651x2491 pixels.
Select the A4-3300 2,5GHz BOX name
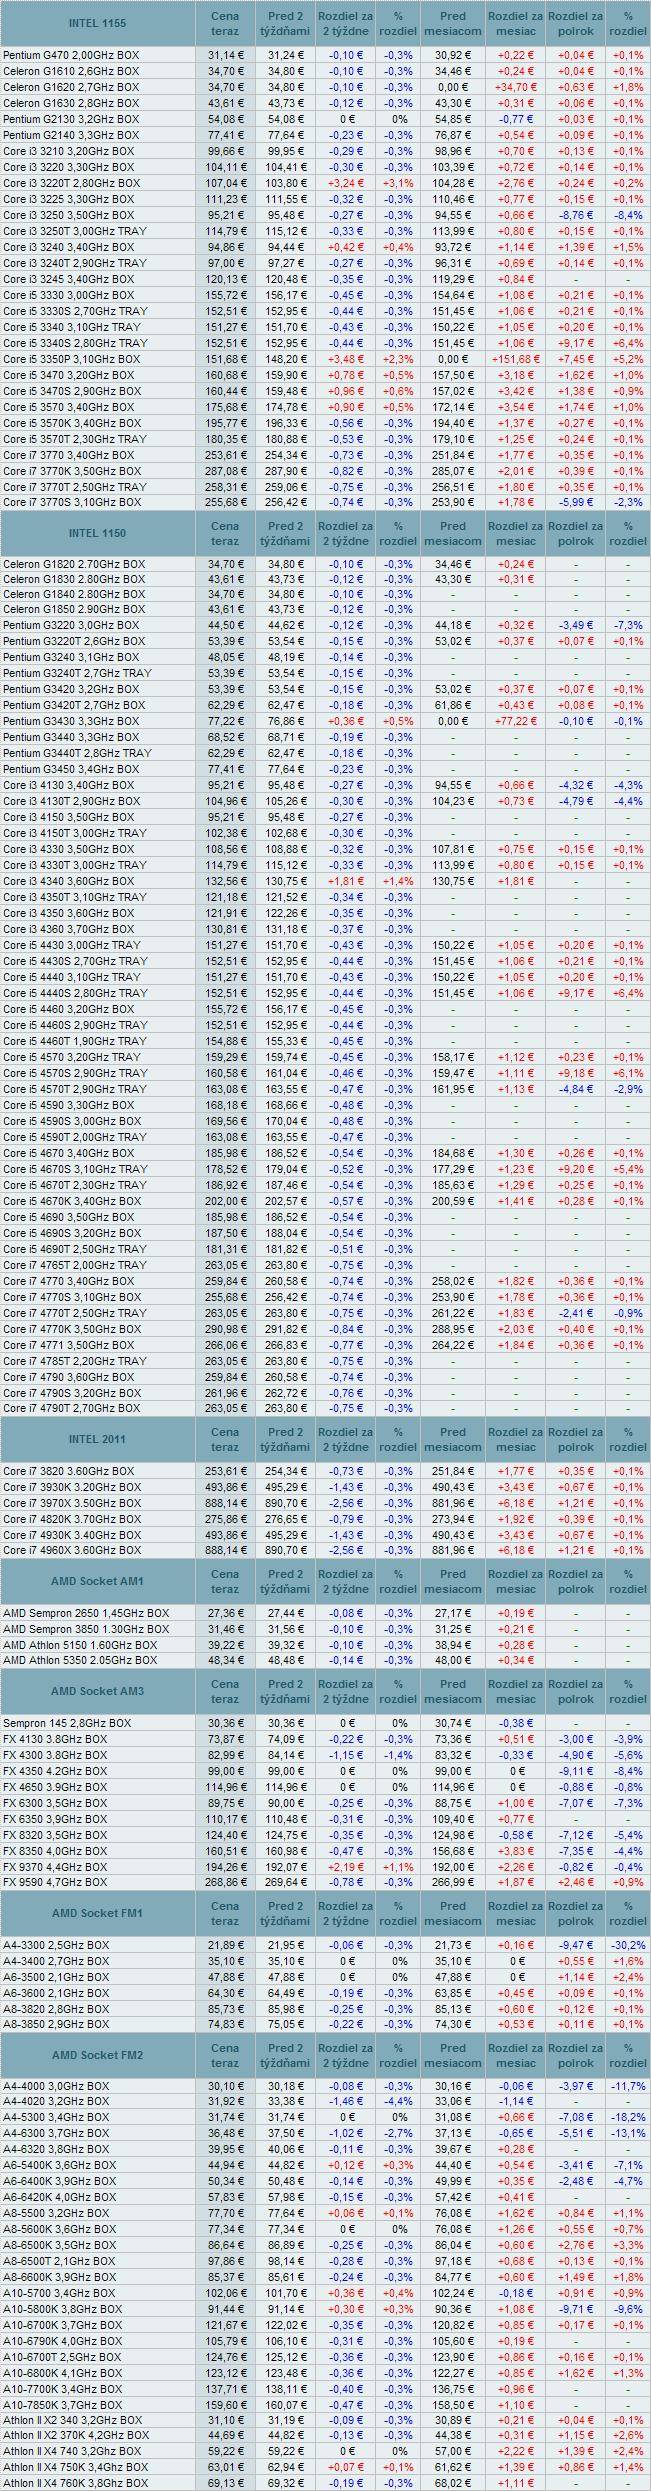pyautogui.click(x=56, y=1945)
